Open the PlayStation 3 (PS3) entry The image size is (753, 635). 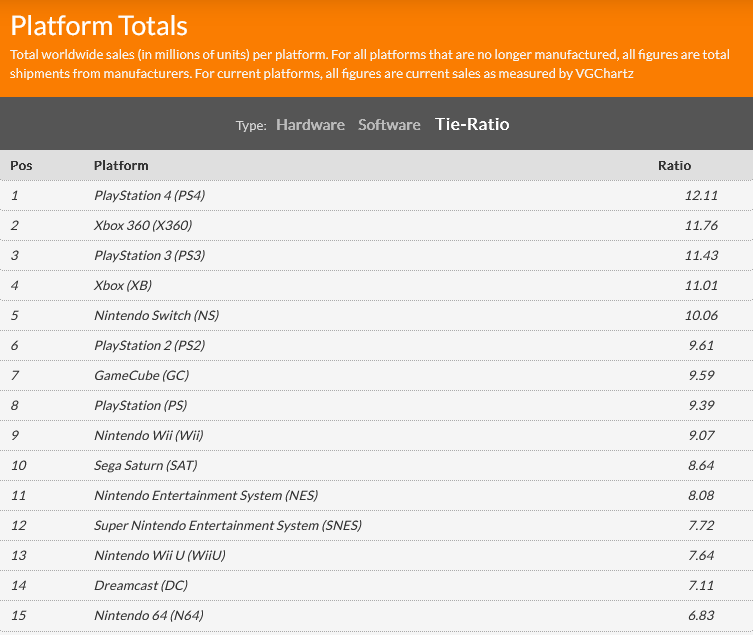pyautogui.click(x=149, y=256)
